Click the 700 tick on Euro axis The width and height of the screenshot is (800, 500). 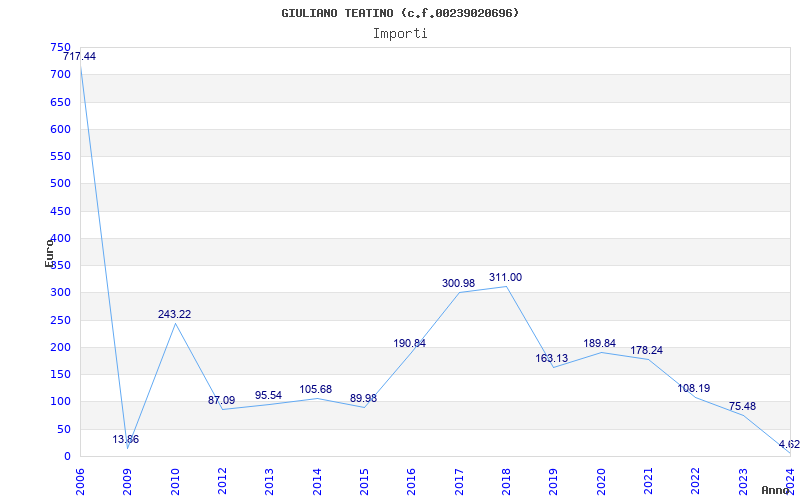(60, 74)
